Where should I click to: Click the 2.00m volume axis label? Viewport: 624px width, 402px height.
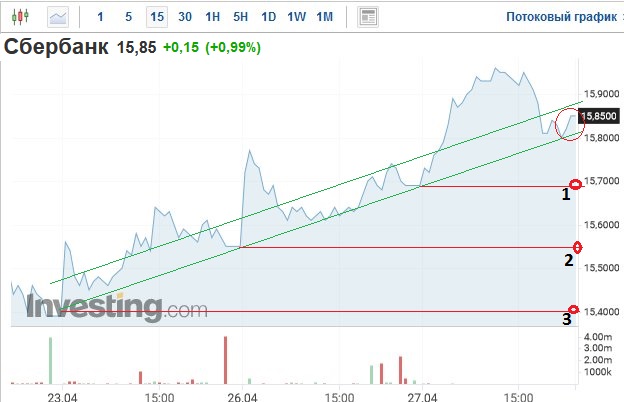(x=597, y=360)
